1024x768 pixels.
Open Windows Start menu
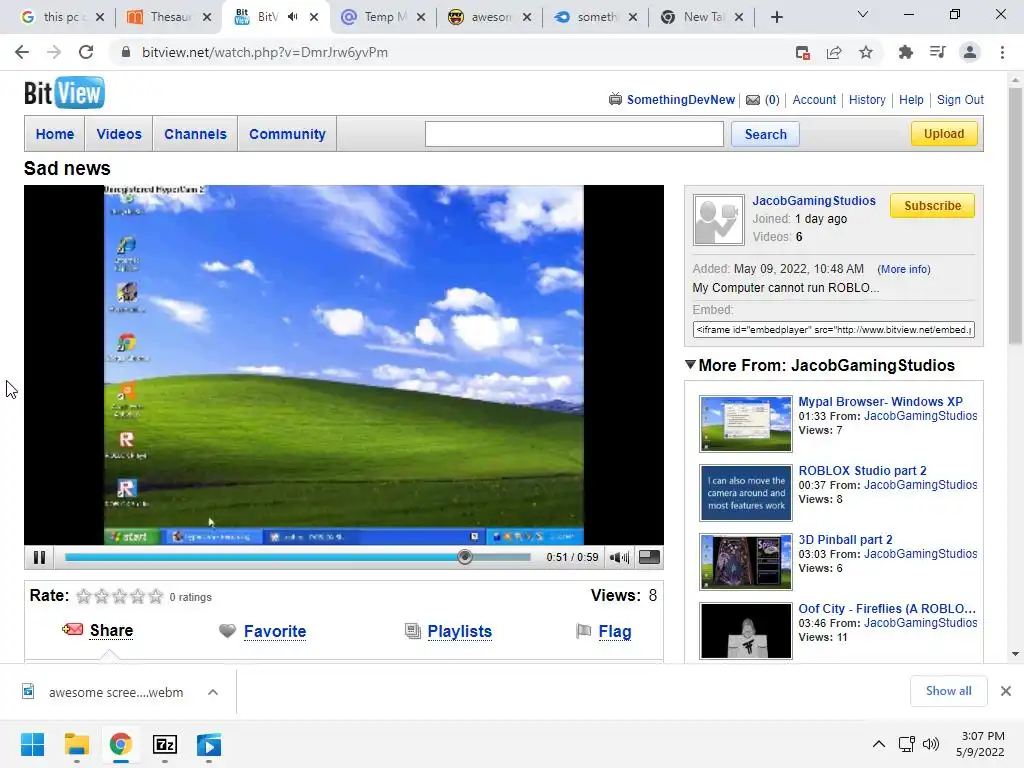click(32, 744)
